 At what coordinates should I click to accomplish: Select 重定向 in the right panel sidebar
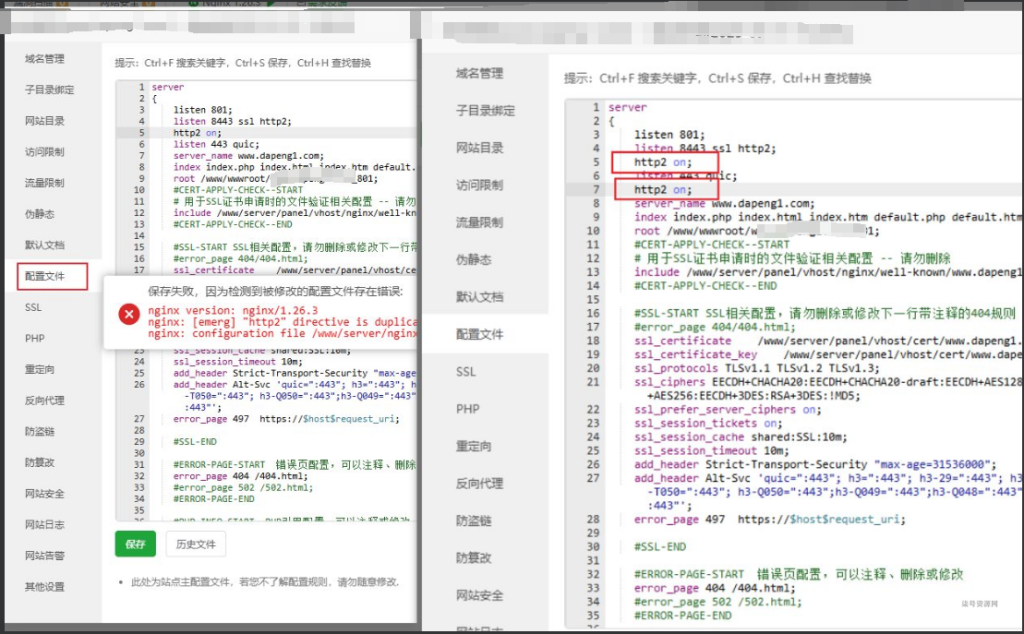(474, 446)
